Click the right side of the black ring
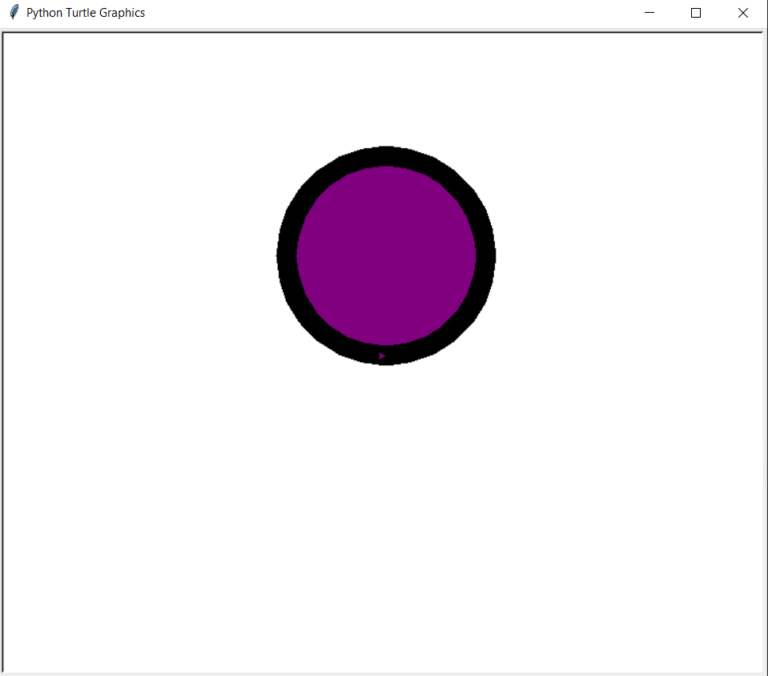The width and height of the screenshot is (768, 676). (x=485, y=256)
